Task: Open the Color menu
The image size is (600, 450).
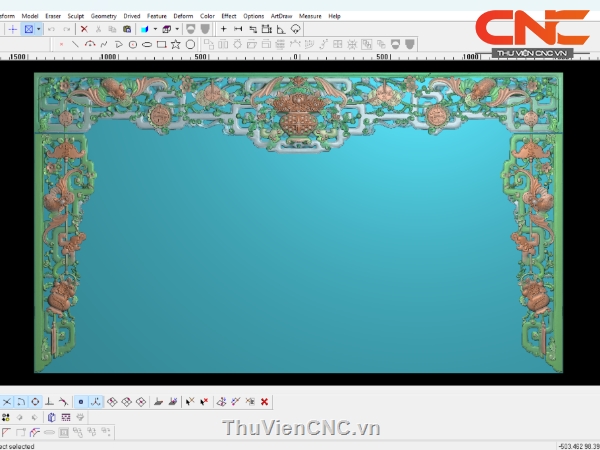Action: [x=207, y=16]
